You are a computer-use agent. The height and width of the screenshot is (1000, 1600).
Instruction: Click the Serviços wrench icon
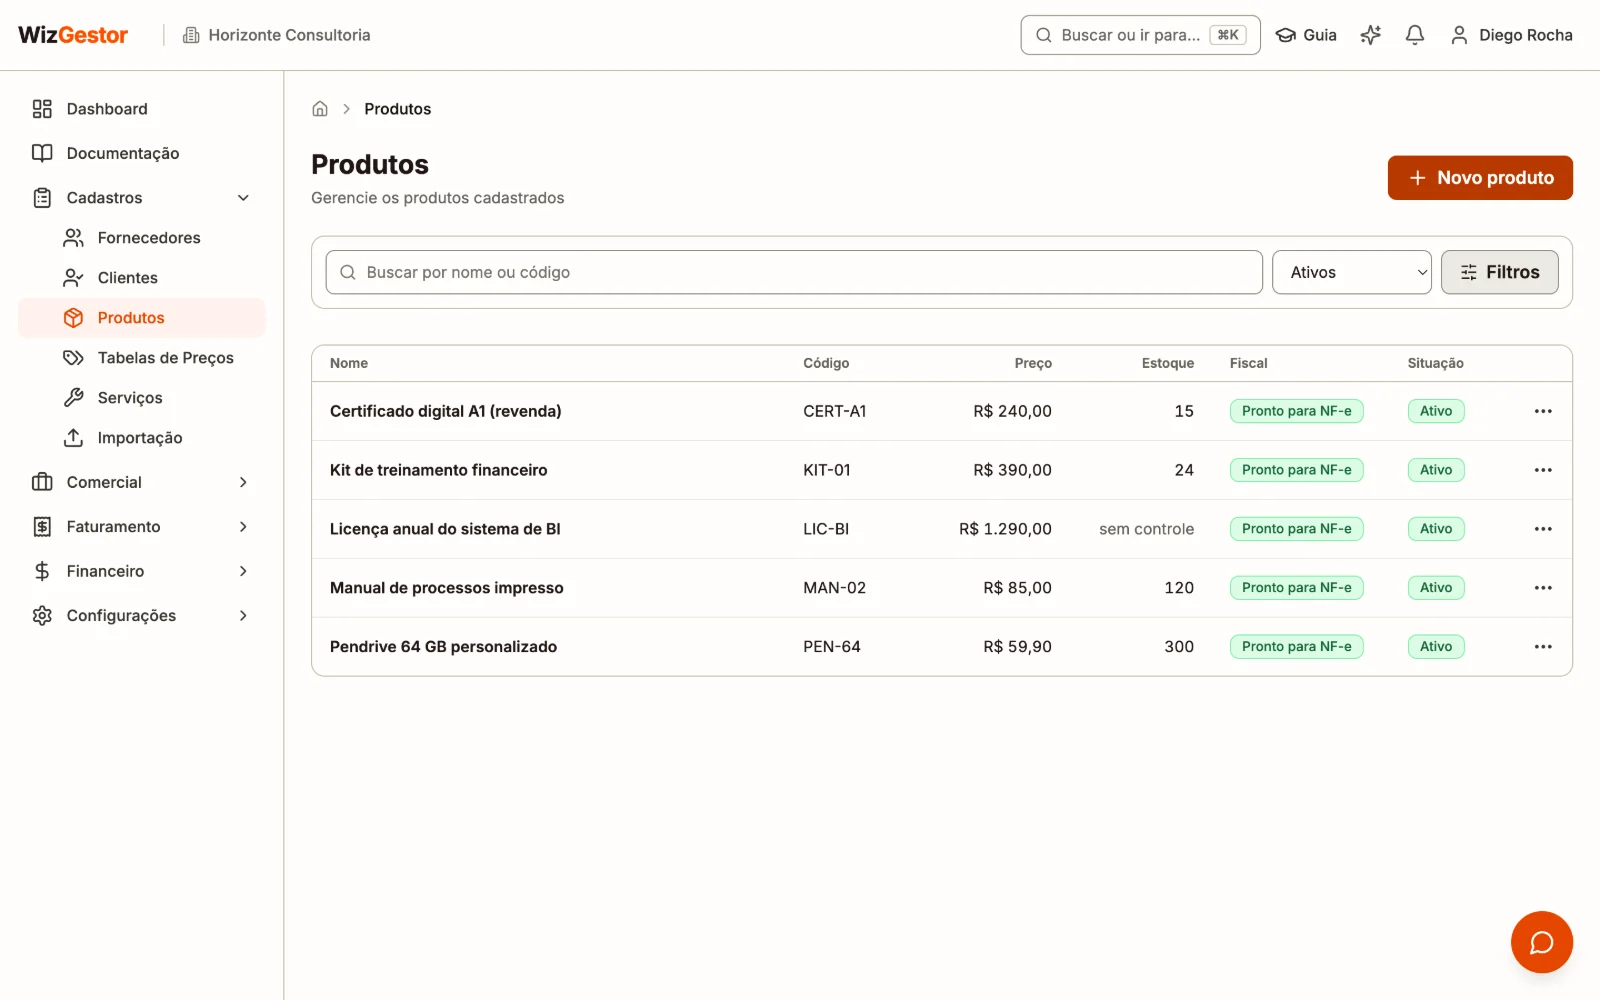[x=73, y=398]
